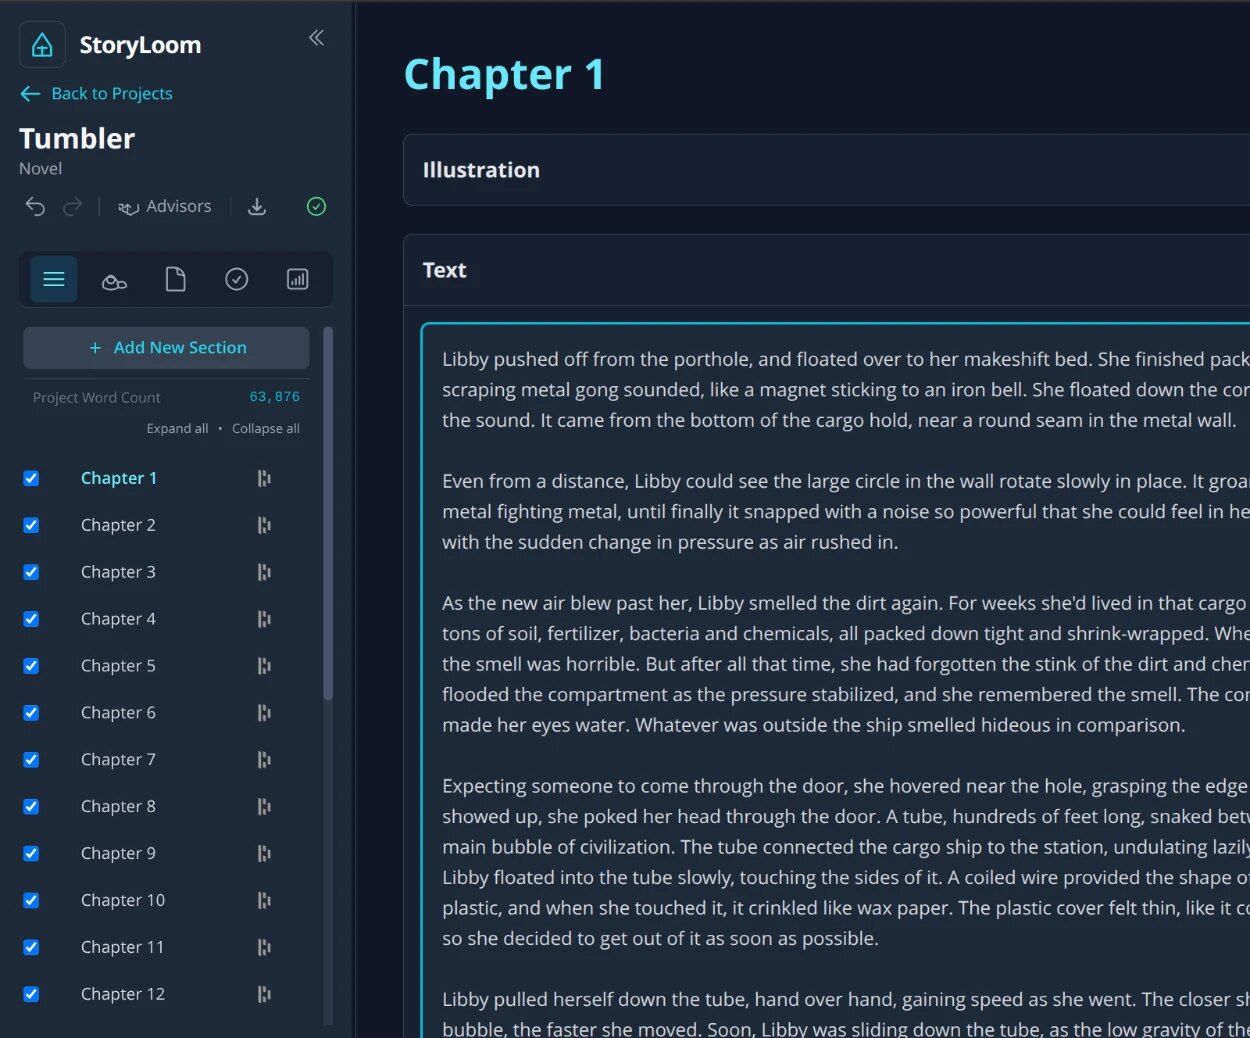Click the Project Word Count value 63,876
Image resolution: width=1250 pixels, height=1038 pixels.
274,396
